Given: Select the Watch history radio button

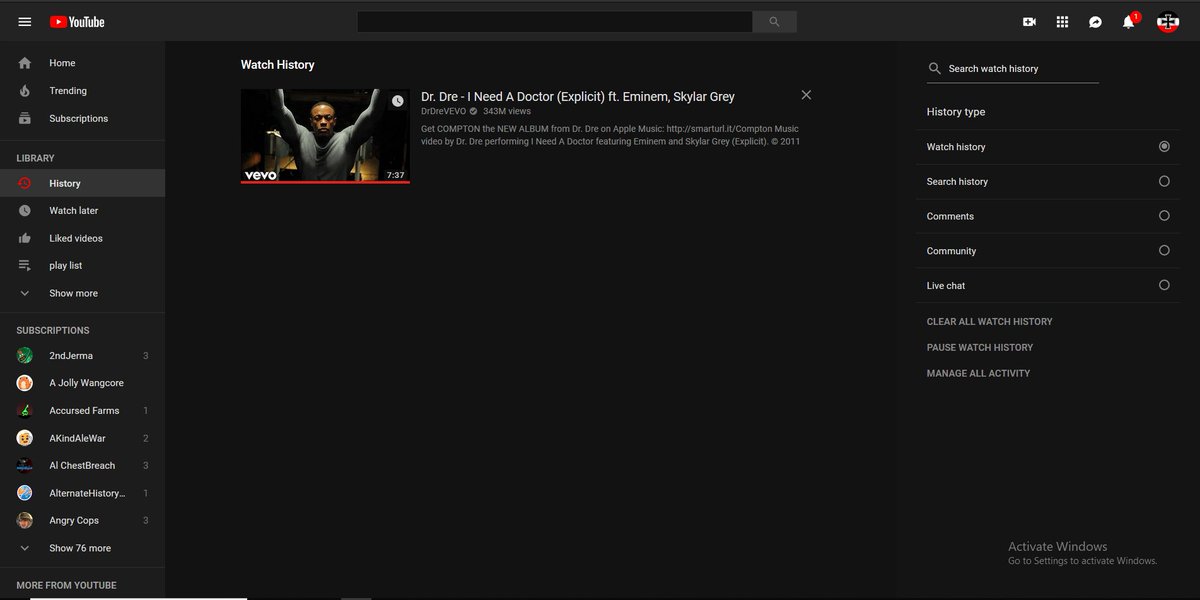Looking at the screenshot, I should 1164,146.
